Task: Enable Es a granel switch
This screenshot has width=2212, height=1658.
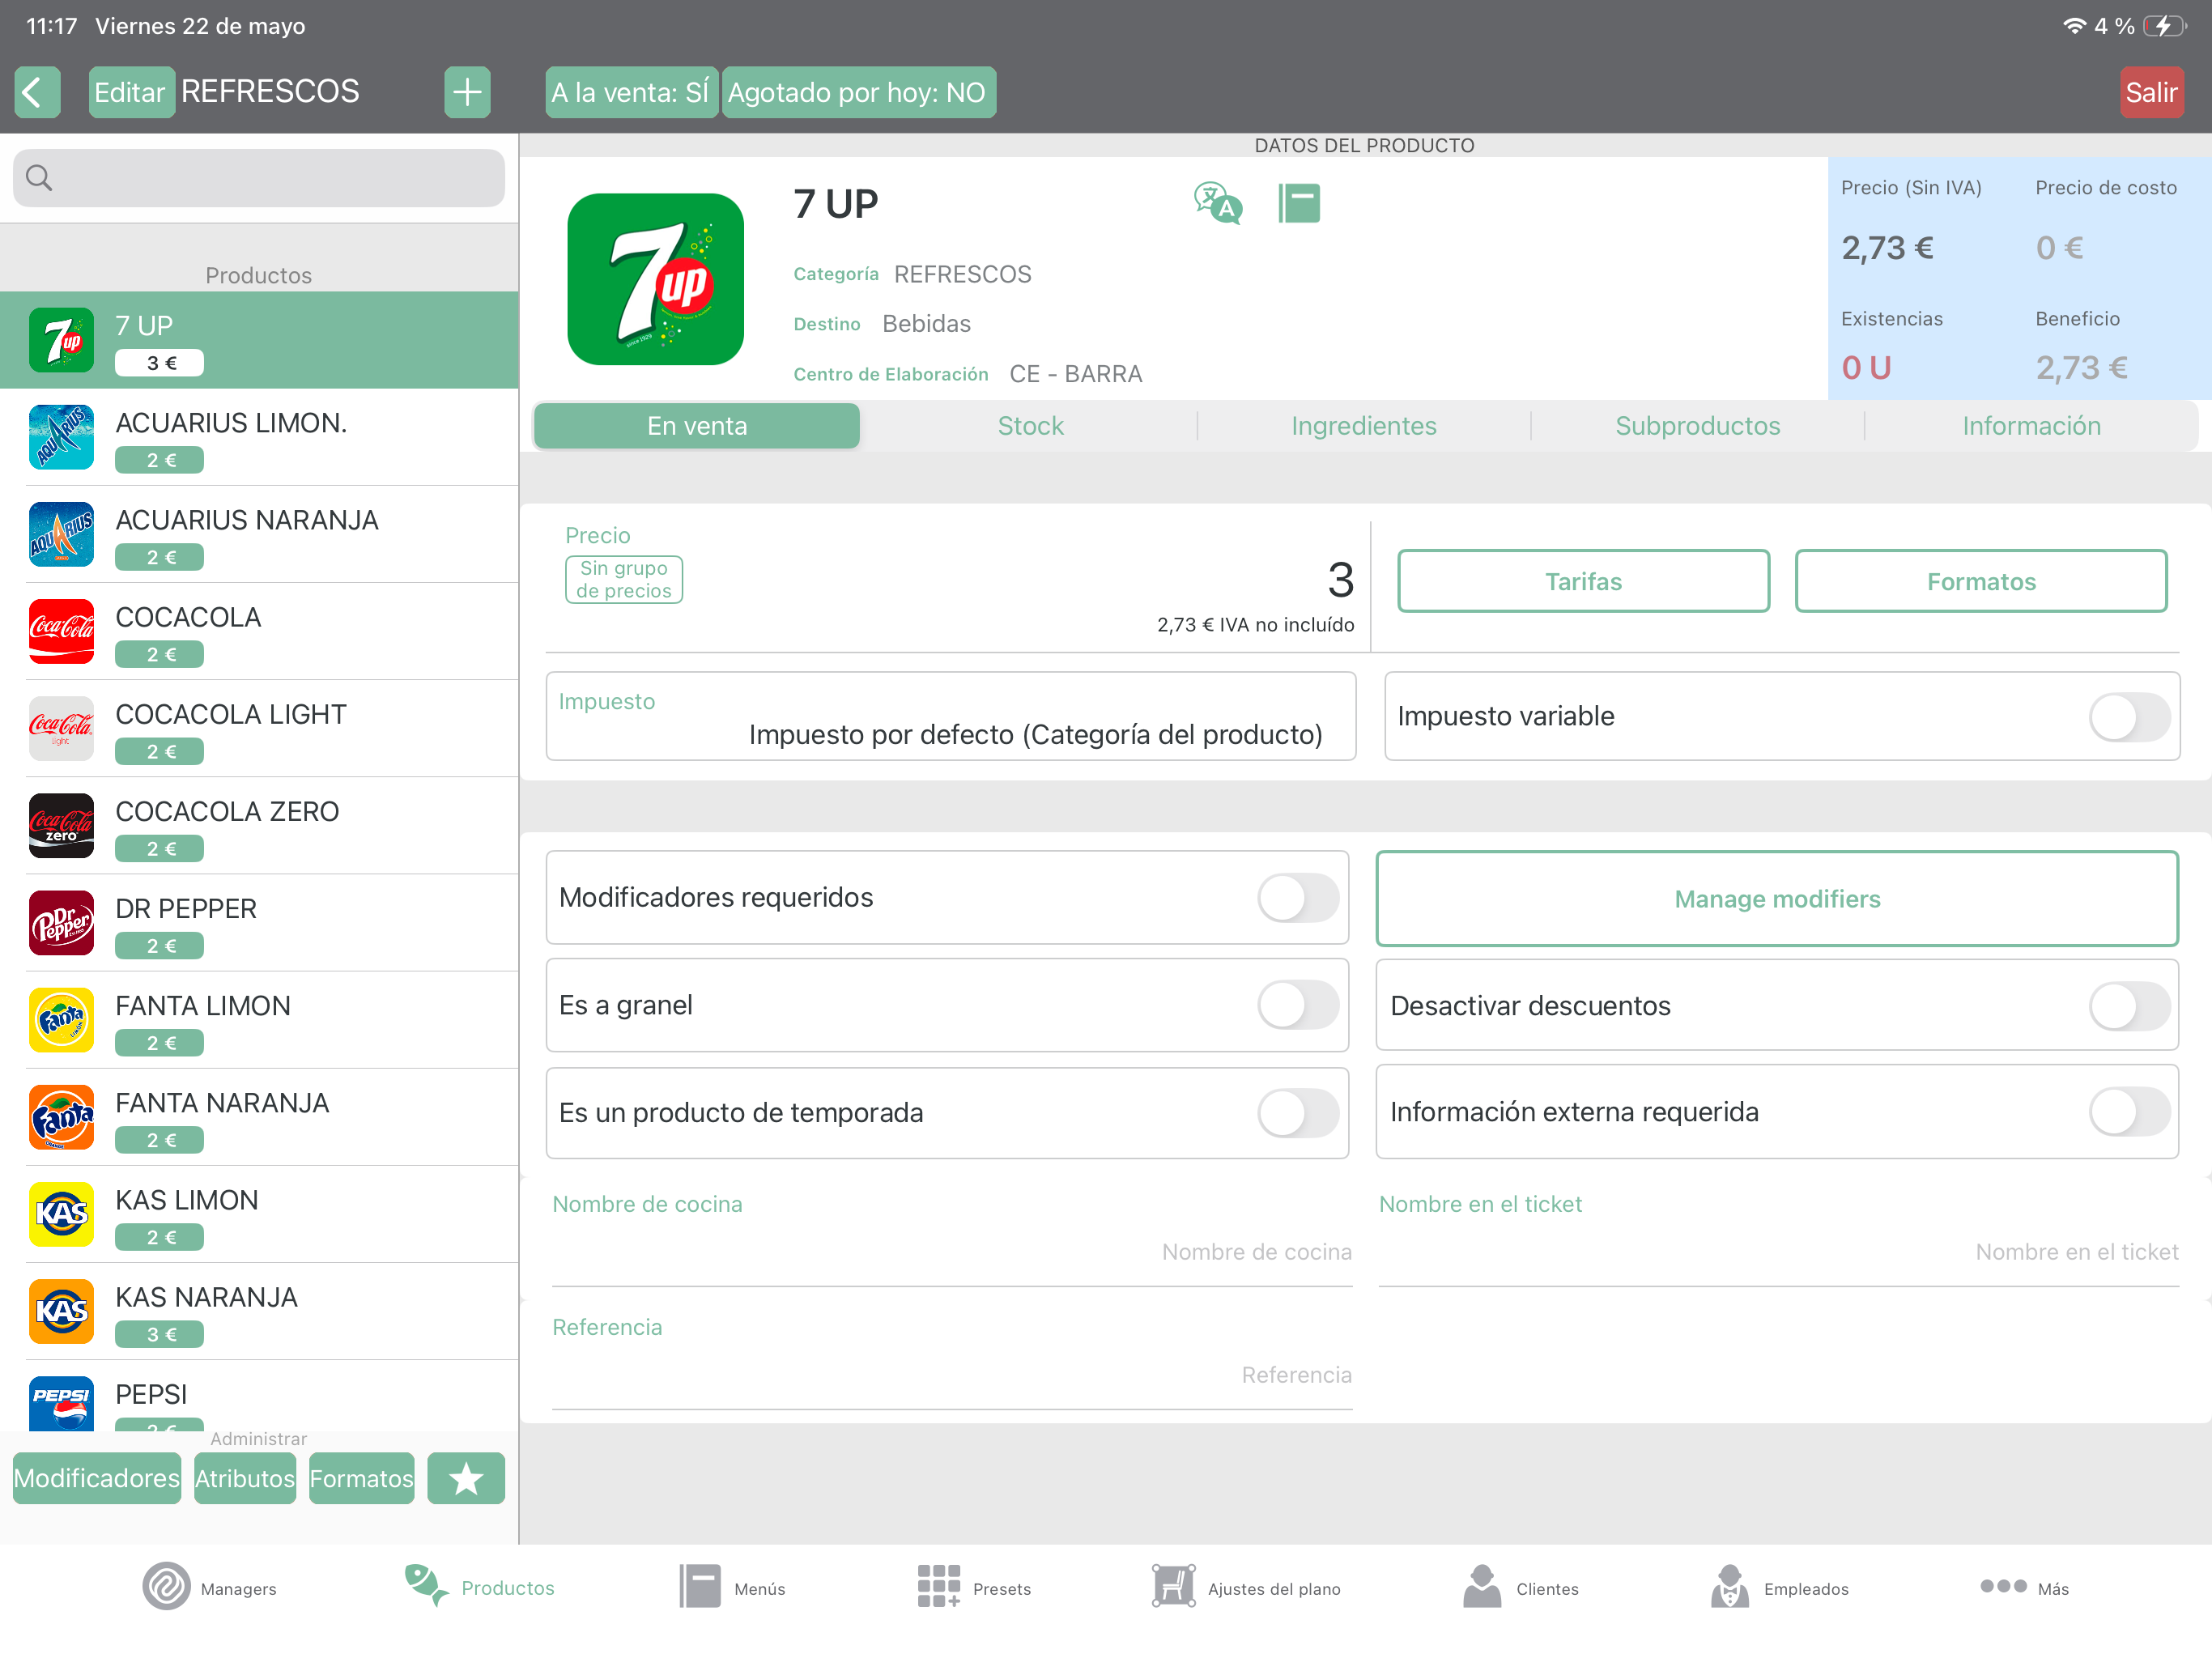Action: click(1297, 1004)
